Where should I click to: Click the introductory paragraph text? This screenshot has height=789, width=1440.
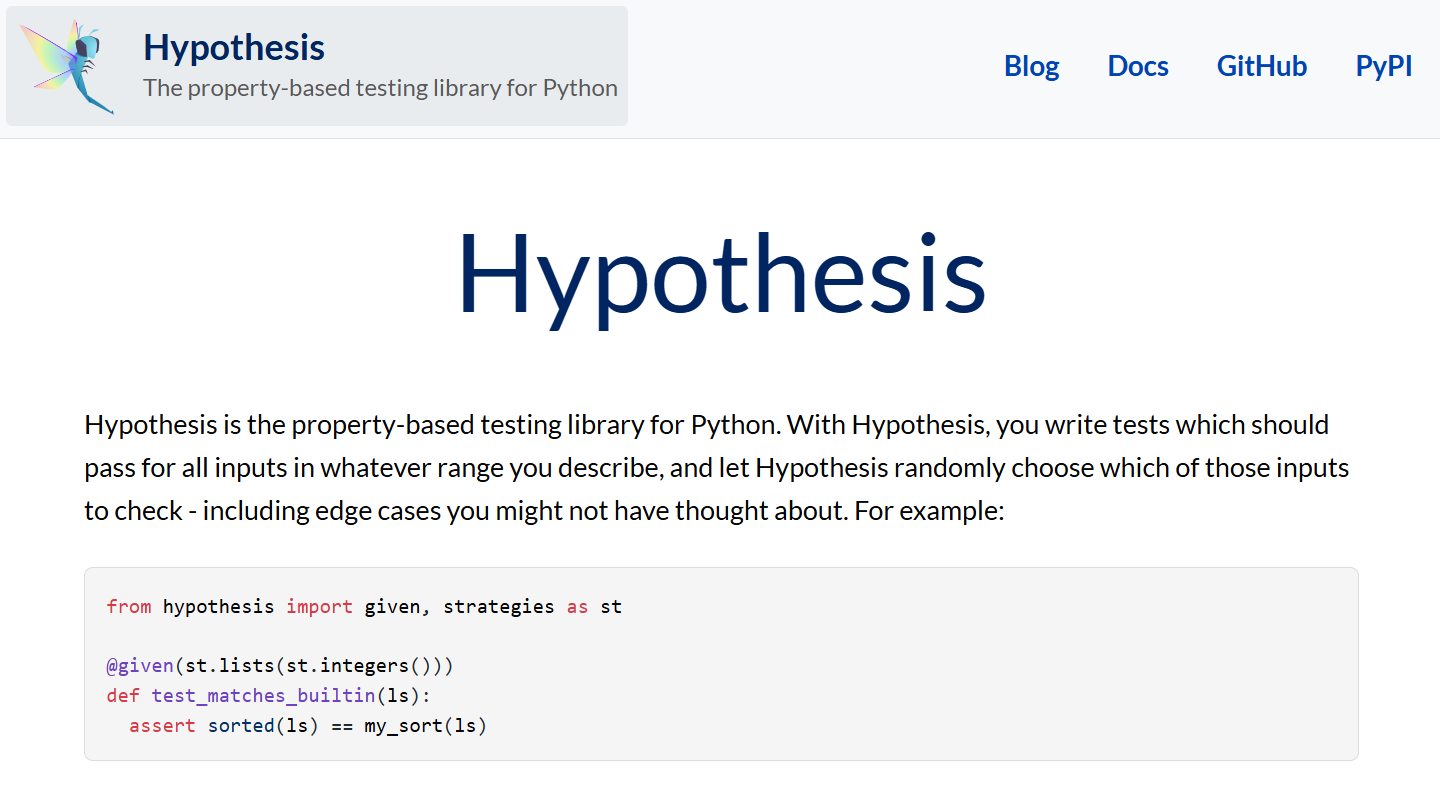(717, 468)
